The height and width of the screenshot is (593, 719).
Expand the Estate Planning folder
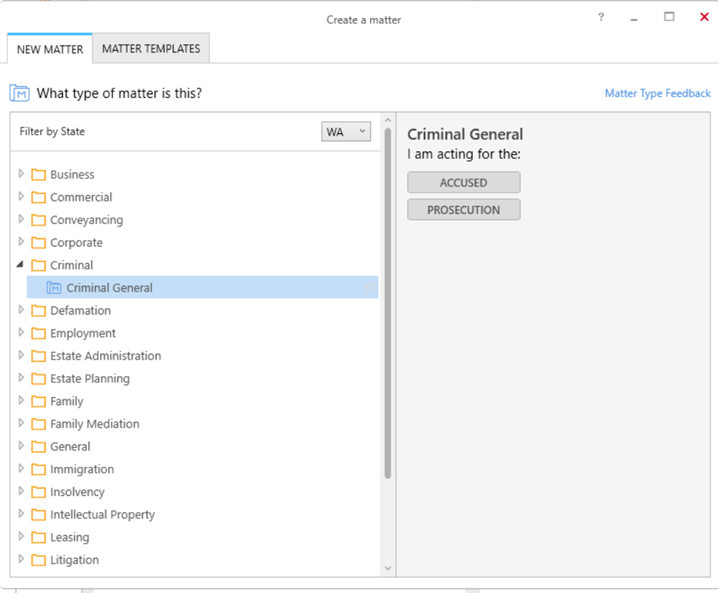coord(21,378)
